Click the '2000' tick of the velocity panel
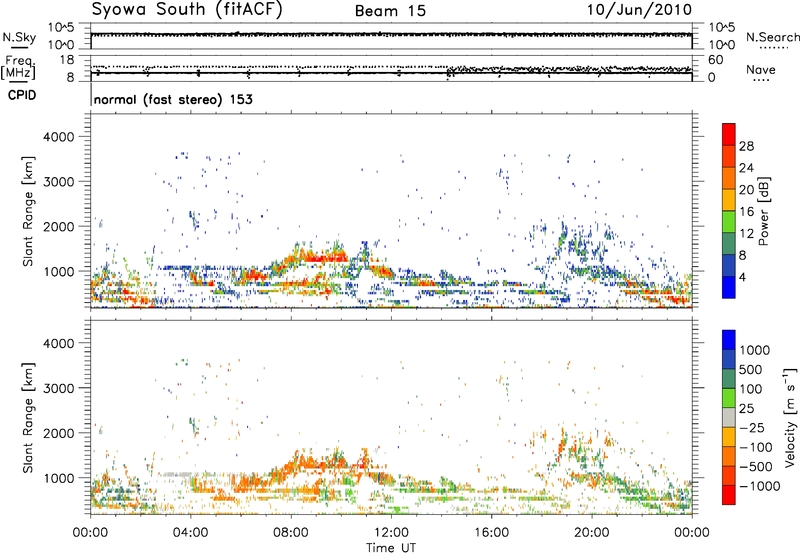The image size is (800, 554). click(x=59, y=433)
